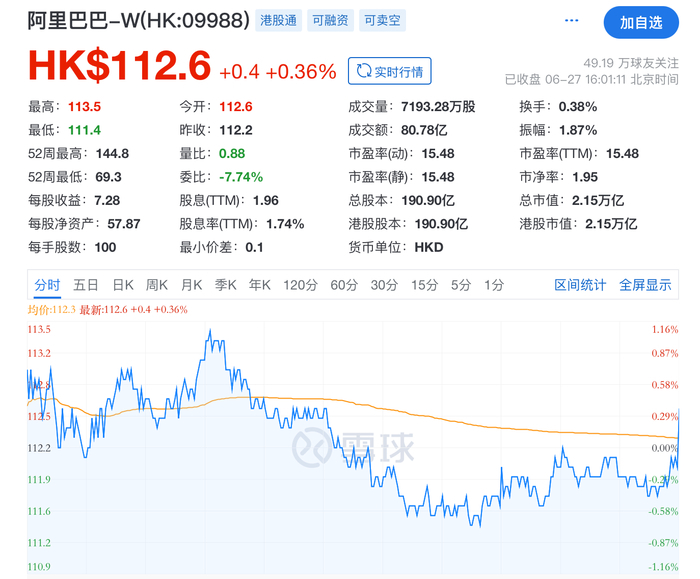The width and height of the screenshot is (700, 579).
Task: Click the 委比 value -7.74%
Action: click(241, 177)
